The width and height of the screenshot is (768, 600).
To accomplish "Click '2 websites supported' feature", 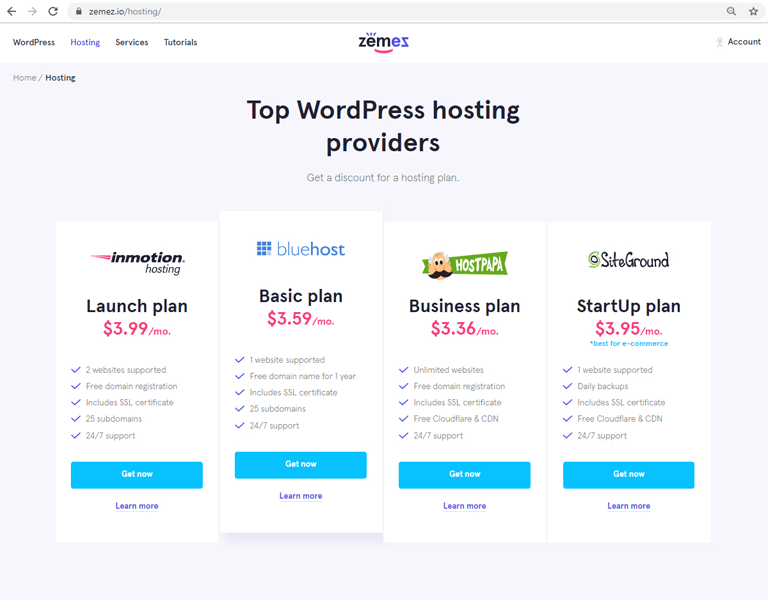I will 126,370.
